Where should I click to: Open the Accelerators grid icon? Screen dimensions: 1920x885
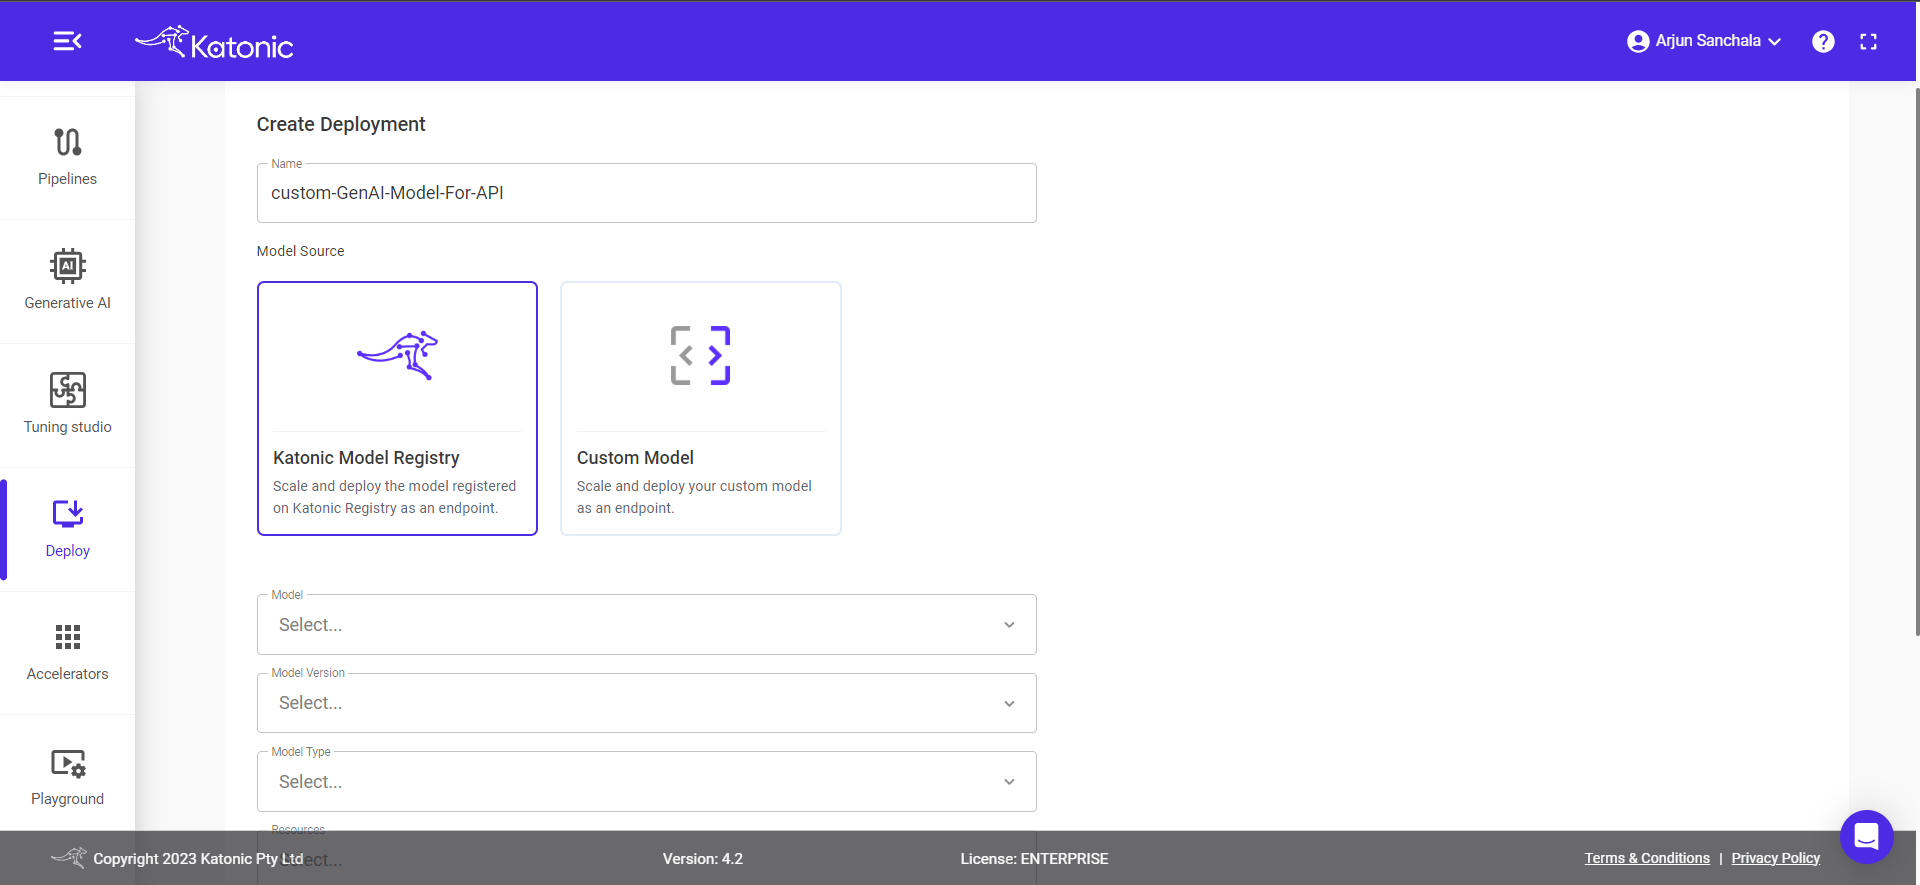click(68, 637)
